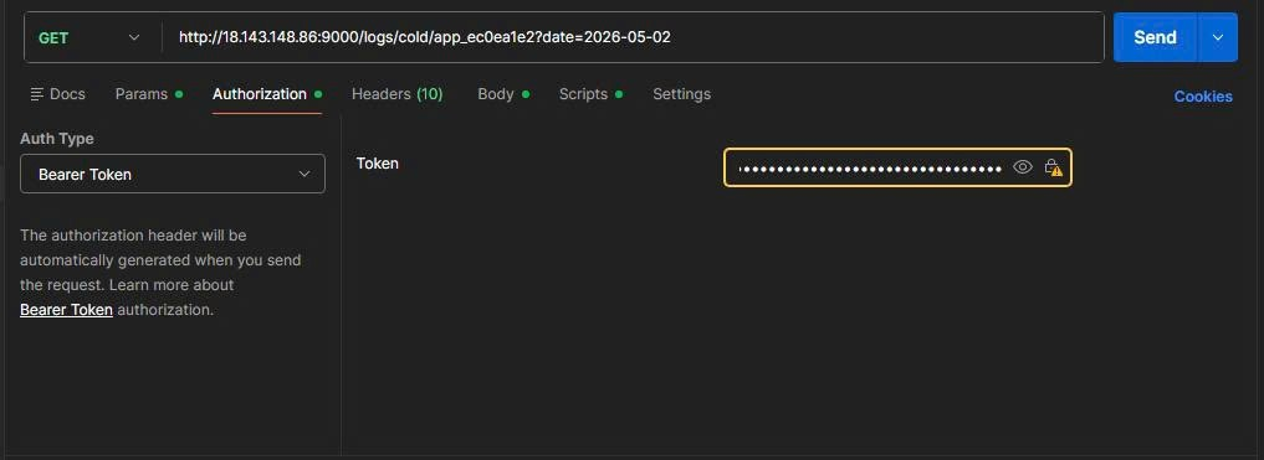Click the Send button
This screenshot has width=1264, height=460.
[1155, 38]
